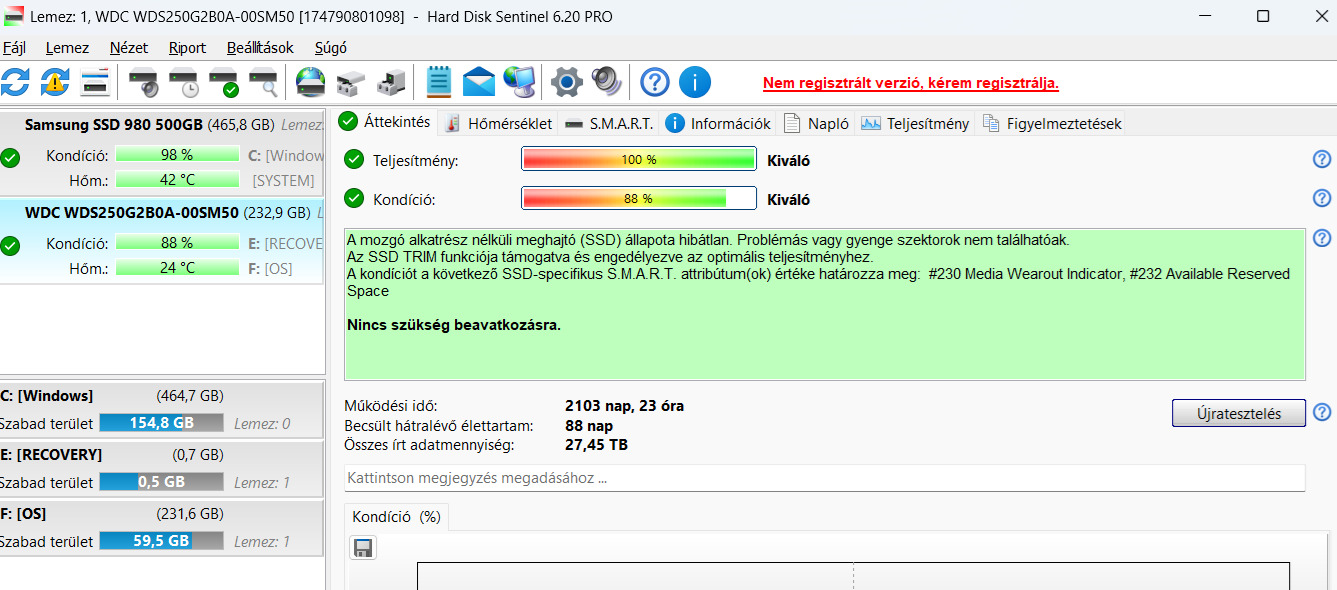The height and width of the screenshot is (590, 1337).
Task: Switch to the Áttekintés tab
Action: tap(385, 122)
